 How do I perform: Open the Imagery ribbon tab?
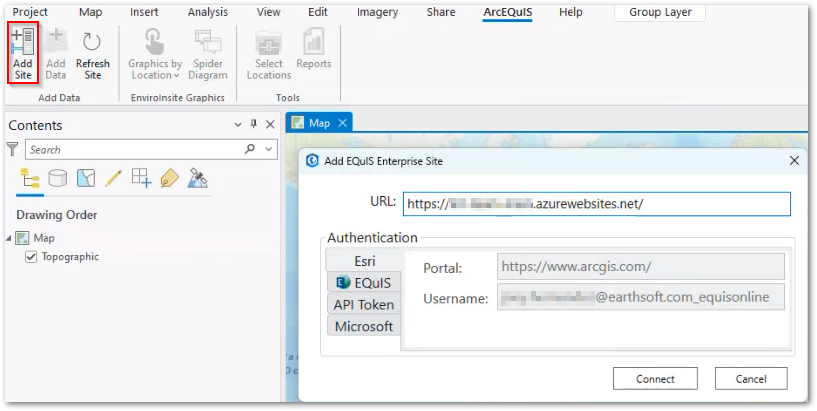pos(377,12)
